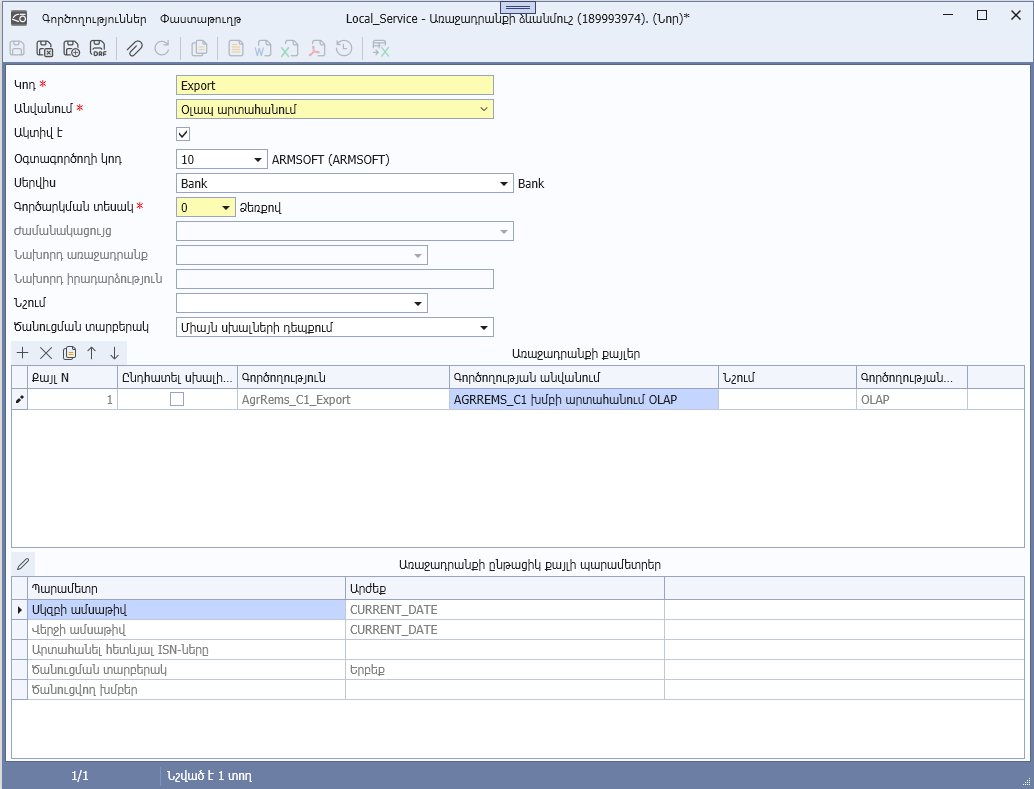Click the paperclip attachment icon
This screenshot has height=789, width=1034.
135,48
